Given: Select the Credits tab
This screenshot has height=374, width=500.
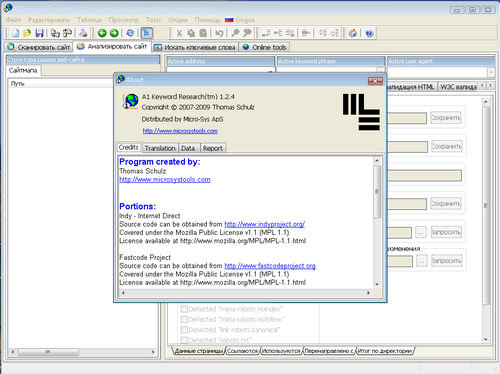Looking at the screenshot, I should tap(129, 147).
